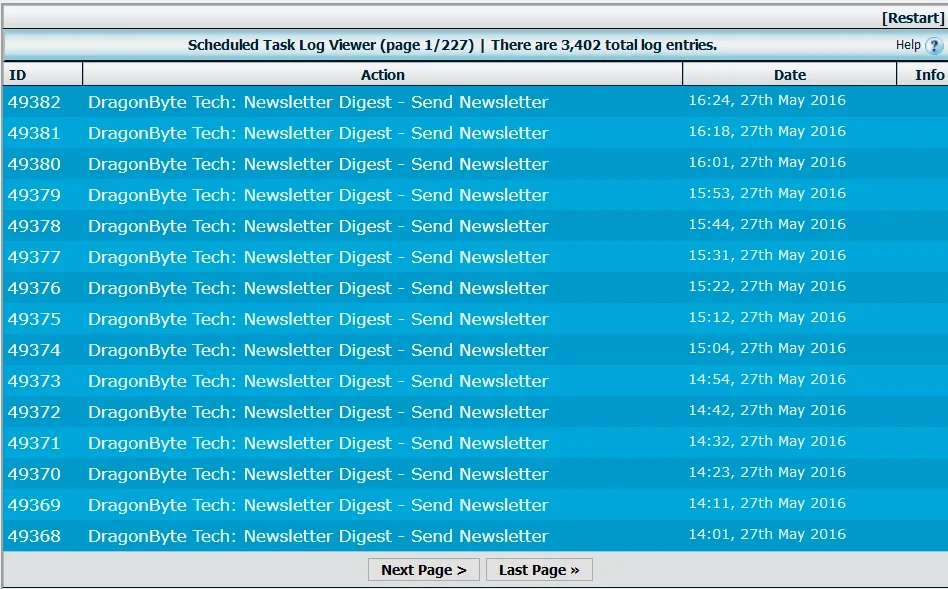The height and width of the screenshot is (589, 948).
Task: Select log ID 49372
Action: coord(34,412)
